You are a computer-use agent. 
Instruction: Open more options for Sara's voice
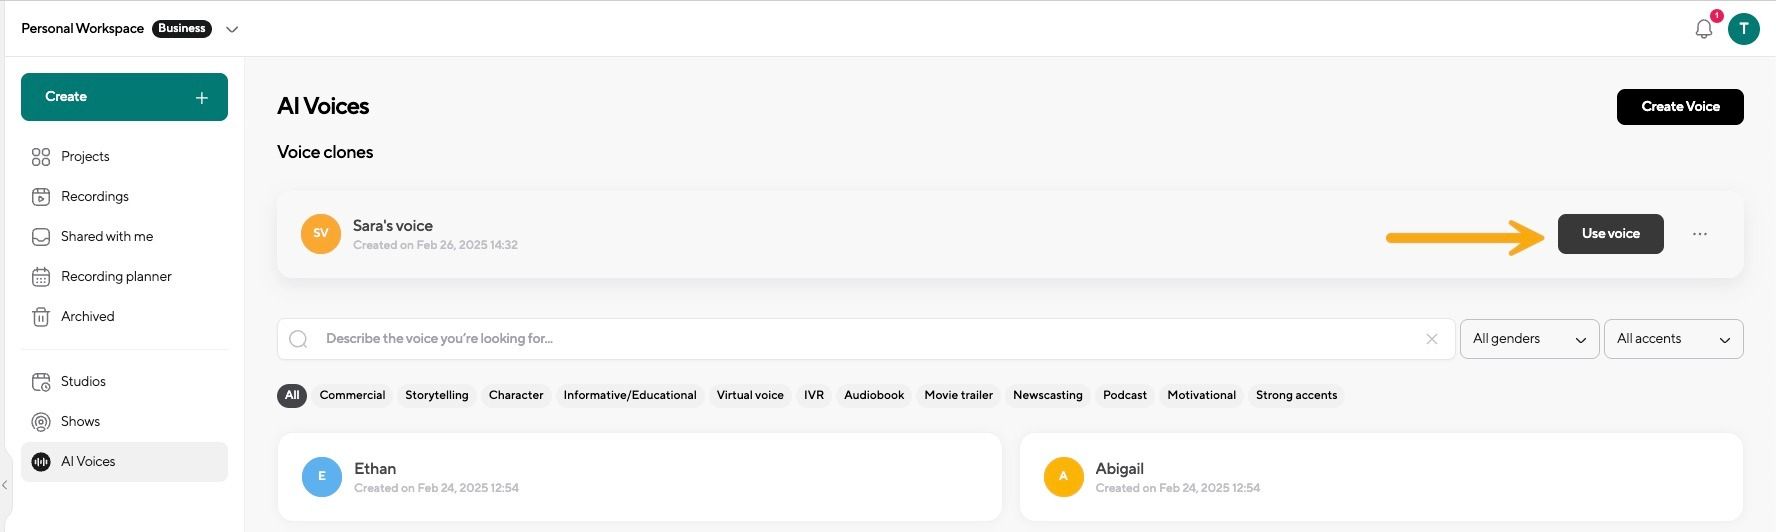point(1699,234)
